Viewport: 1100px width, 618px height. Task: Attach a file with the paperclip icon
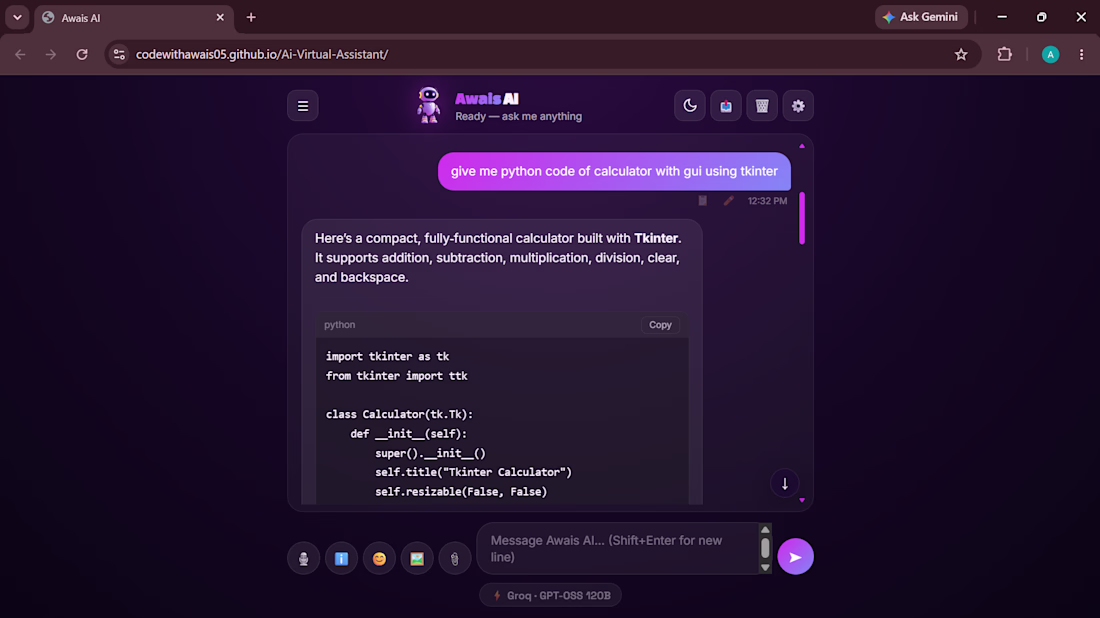[455, 558]
